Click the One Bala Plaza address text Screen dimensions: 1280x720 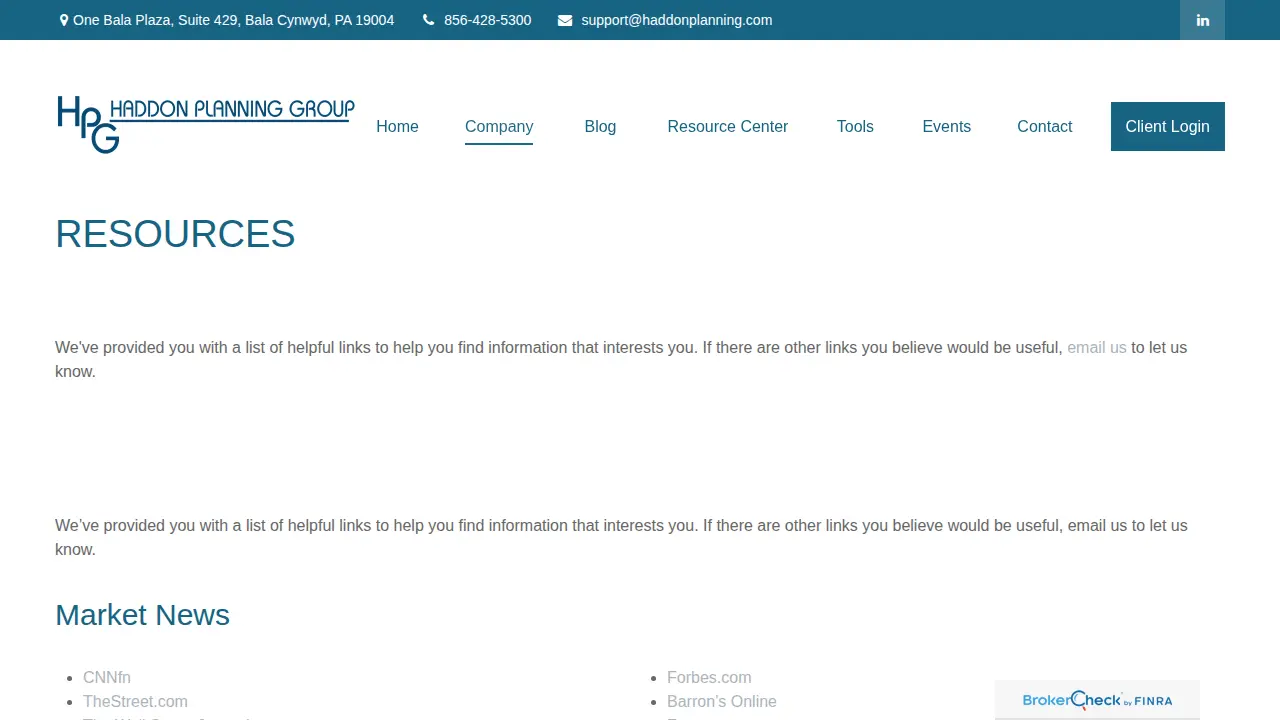point(233,20)
